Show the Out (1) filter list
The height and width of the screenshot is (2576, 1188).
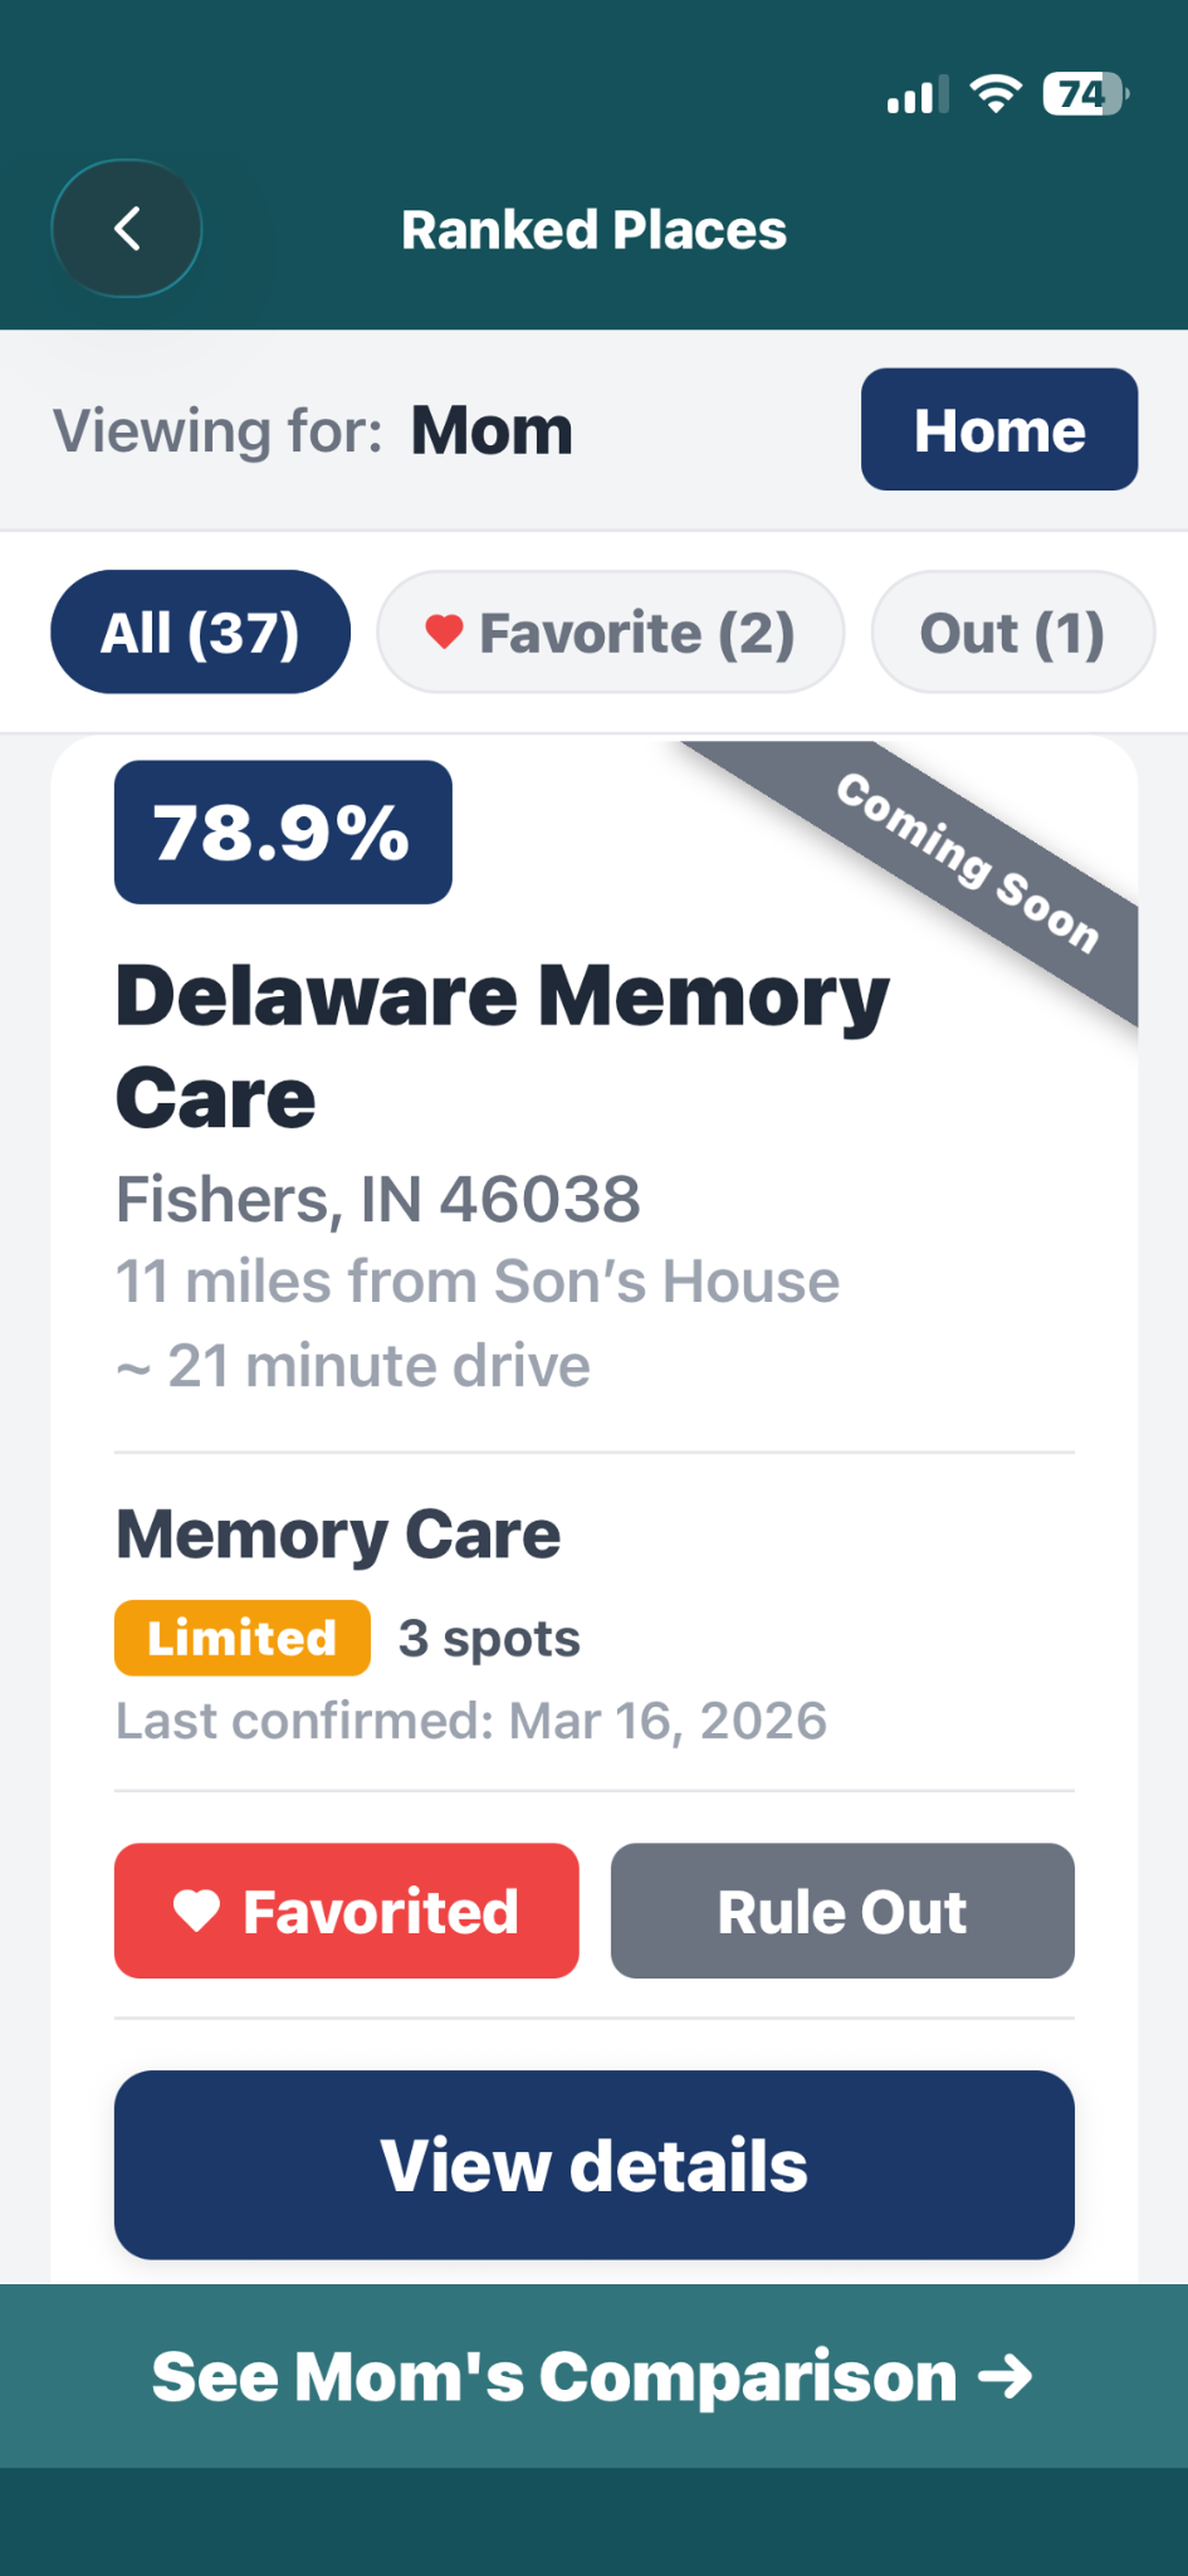coord(1012,632)
